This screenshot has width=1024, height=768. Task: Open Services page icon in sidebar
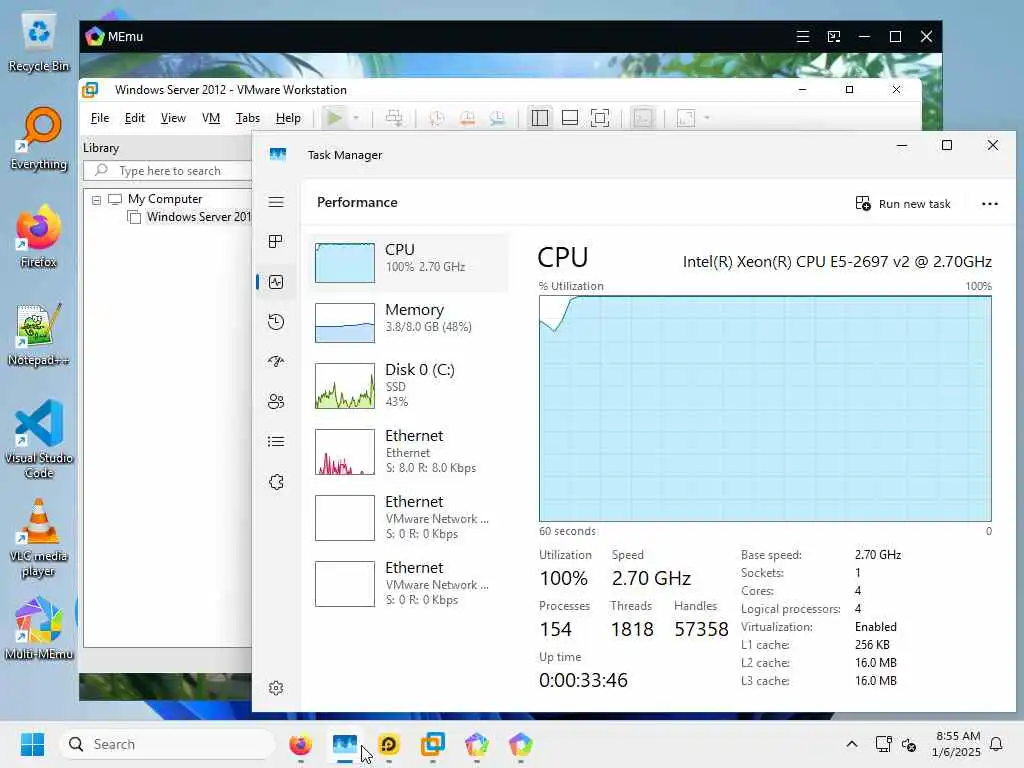point(276,482)
